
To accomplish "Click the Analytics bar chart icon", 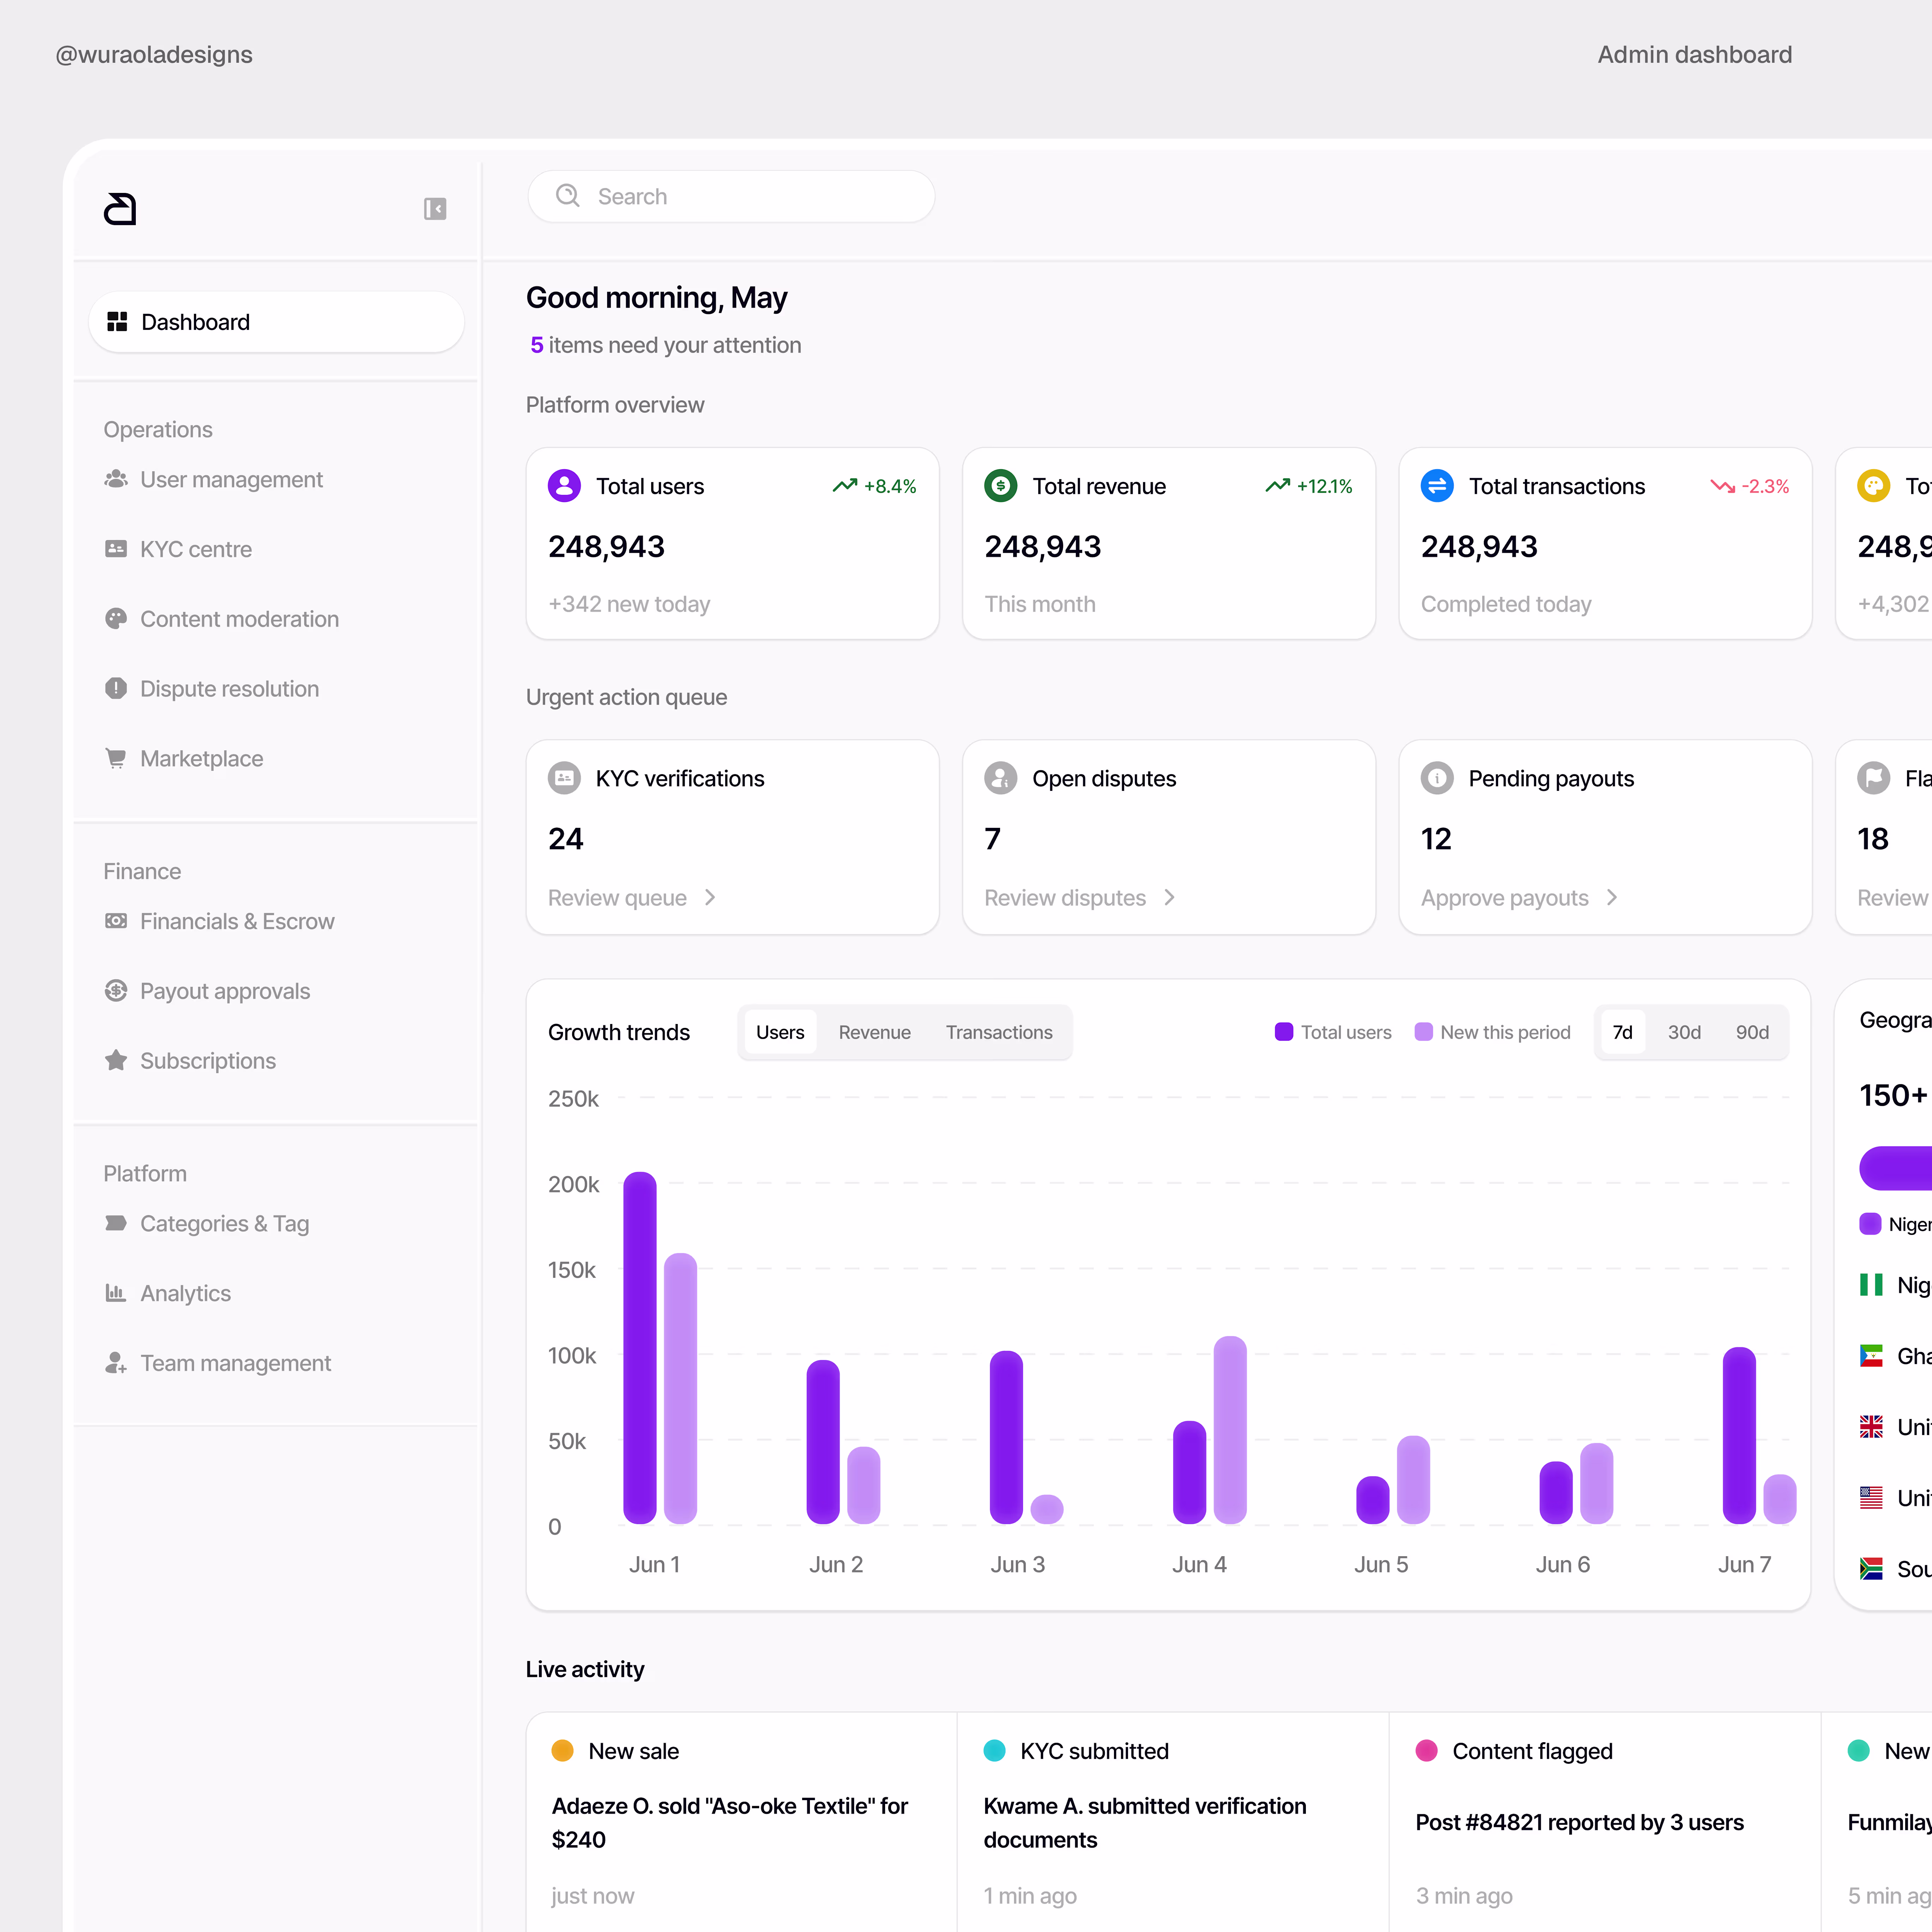I will click(116, 1293).
